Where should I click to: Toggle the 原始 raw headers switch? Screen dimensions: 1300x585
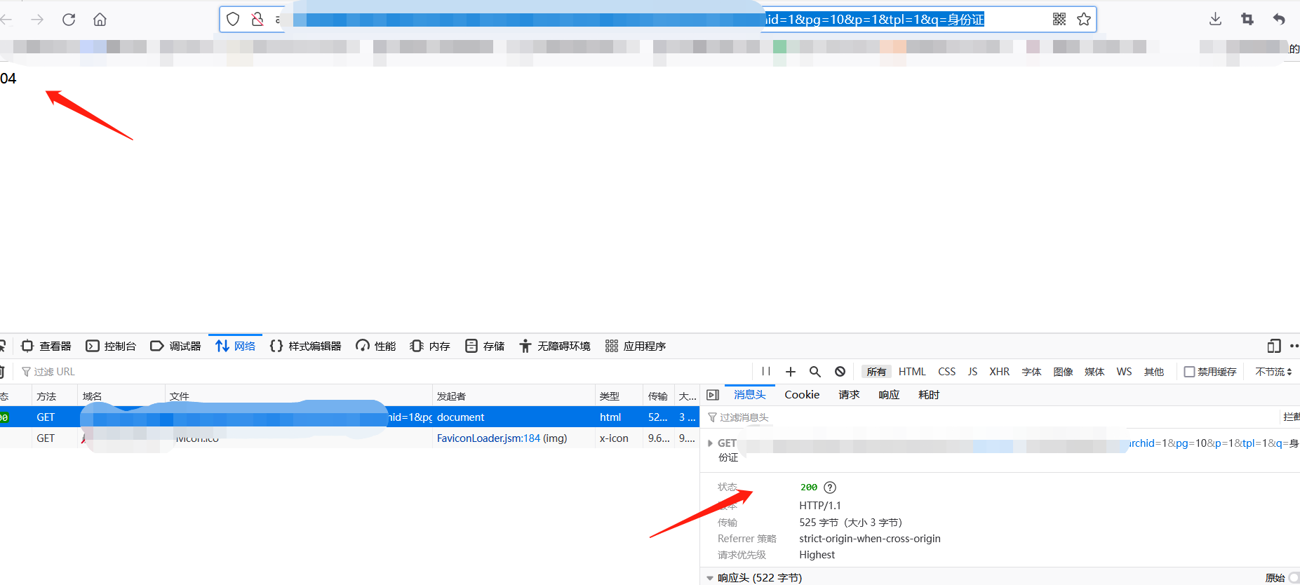click(1293, 578)
